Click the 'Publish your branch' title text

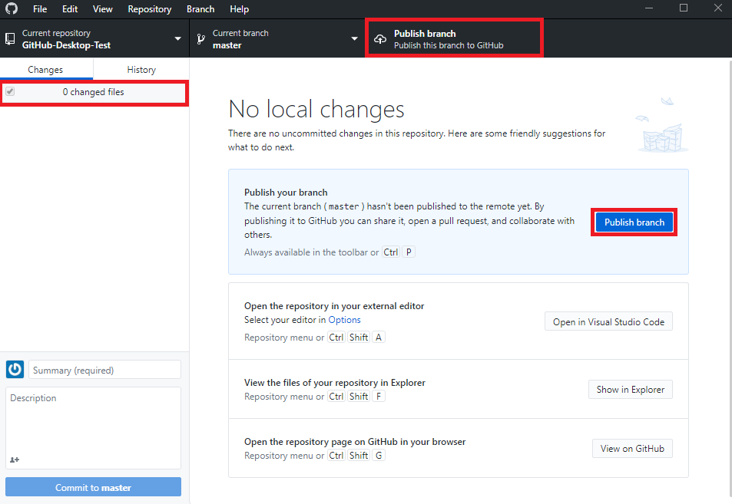[x=286, y=192]
